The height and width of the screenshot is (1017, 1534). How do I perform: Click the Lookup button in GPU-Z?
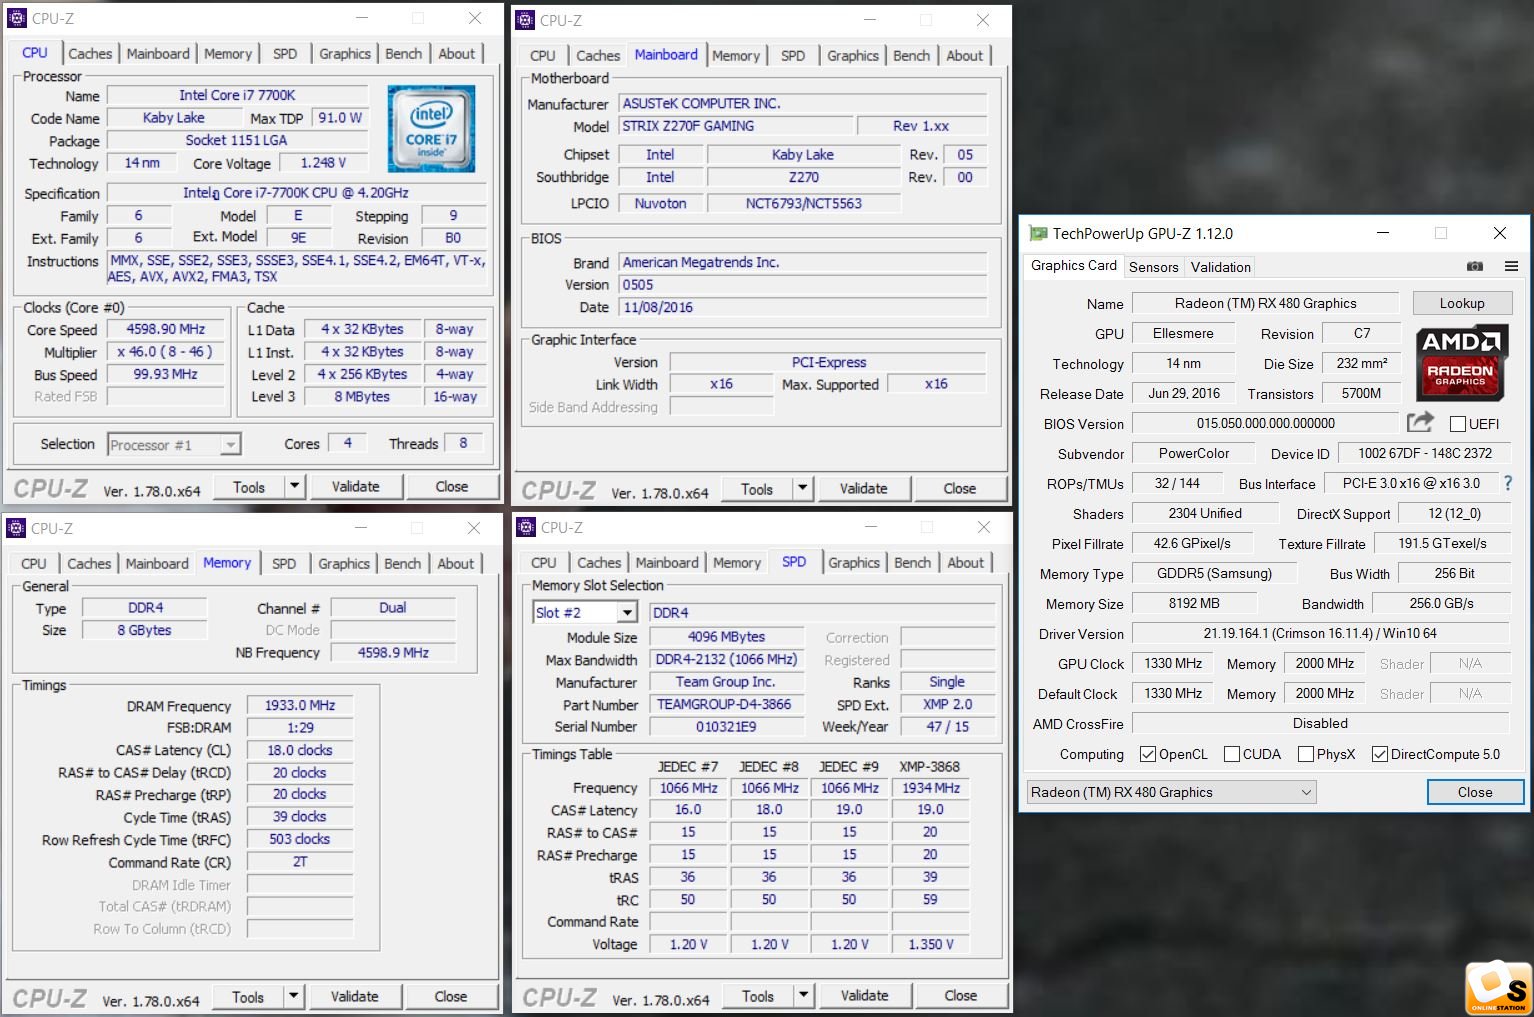point(1461,303)
